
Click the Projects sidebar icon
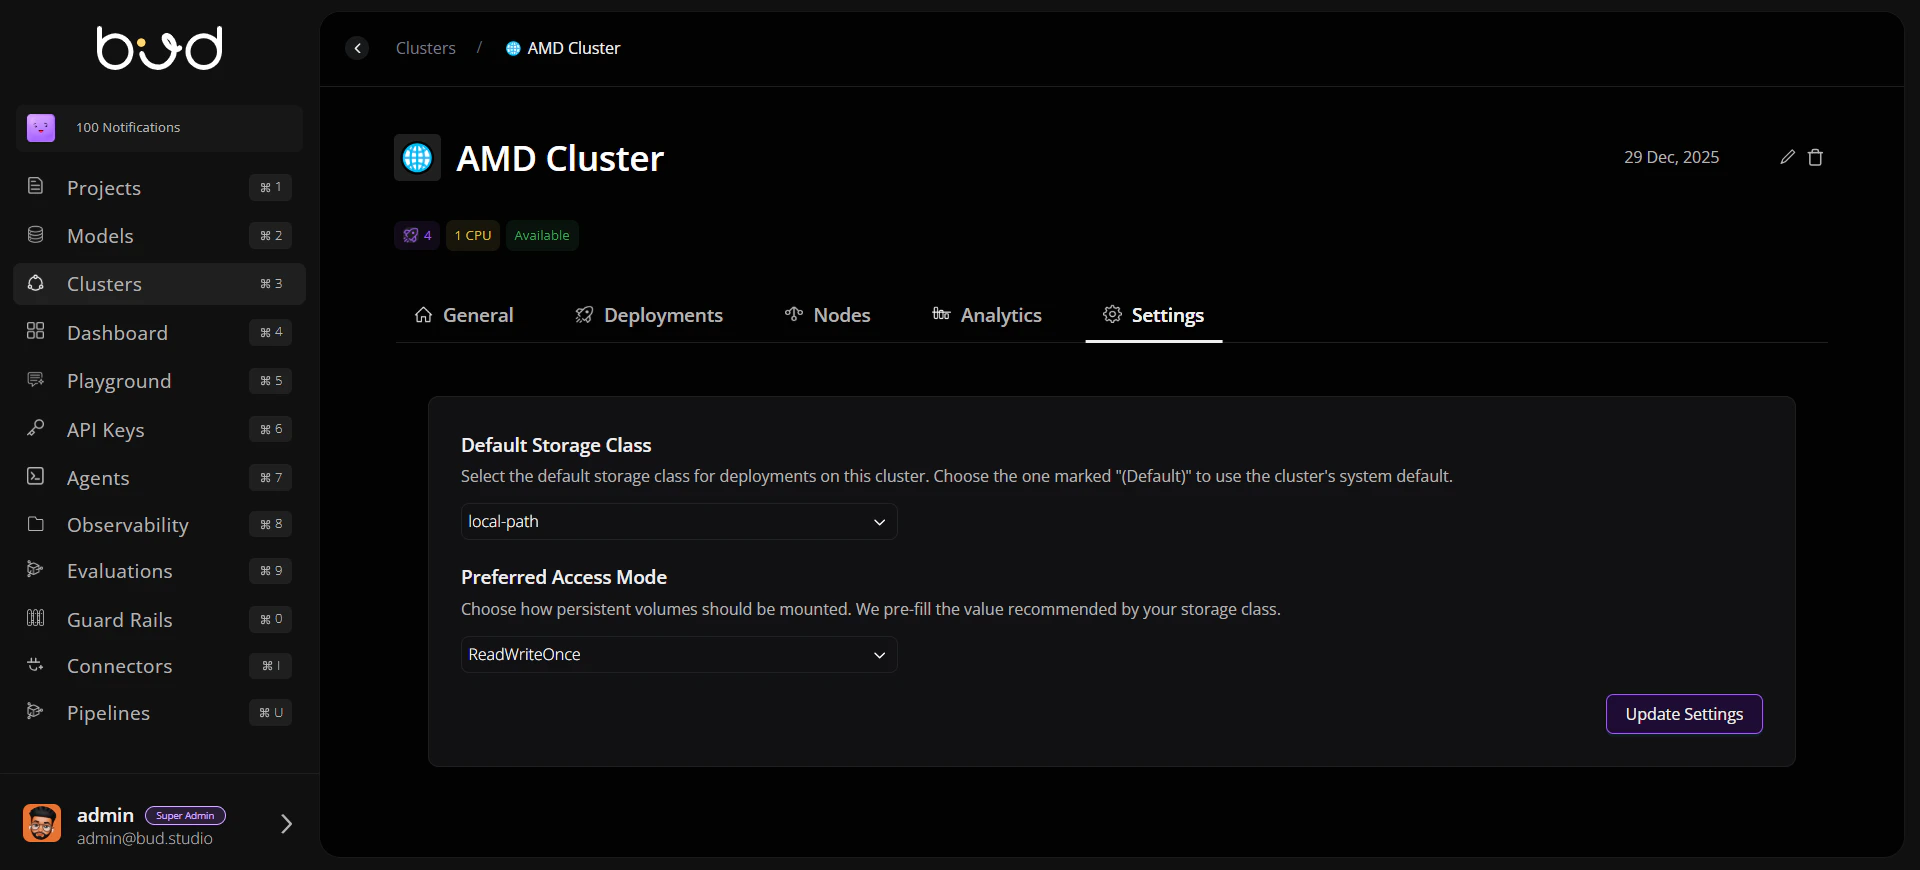pos(35,186)
